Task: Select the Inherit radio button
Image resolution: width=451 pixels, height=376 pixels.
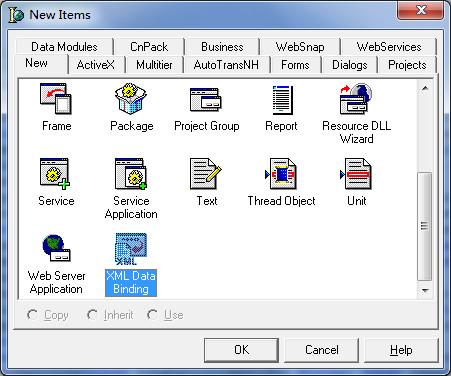Action: pyautogui.click(x=92, y=315)
